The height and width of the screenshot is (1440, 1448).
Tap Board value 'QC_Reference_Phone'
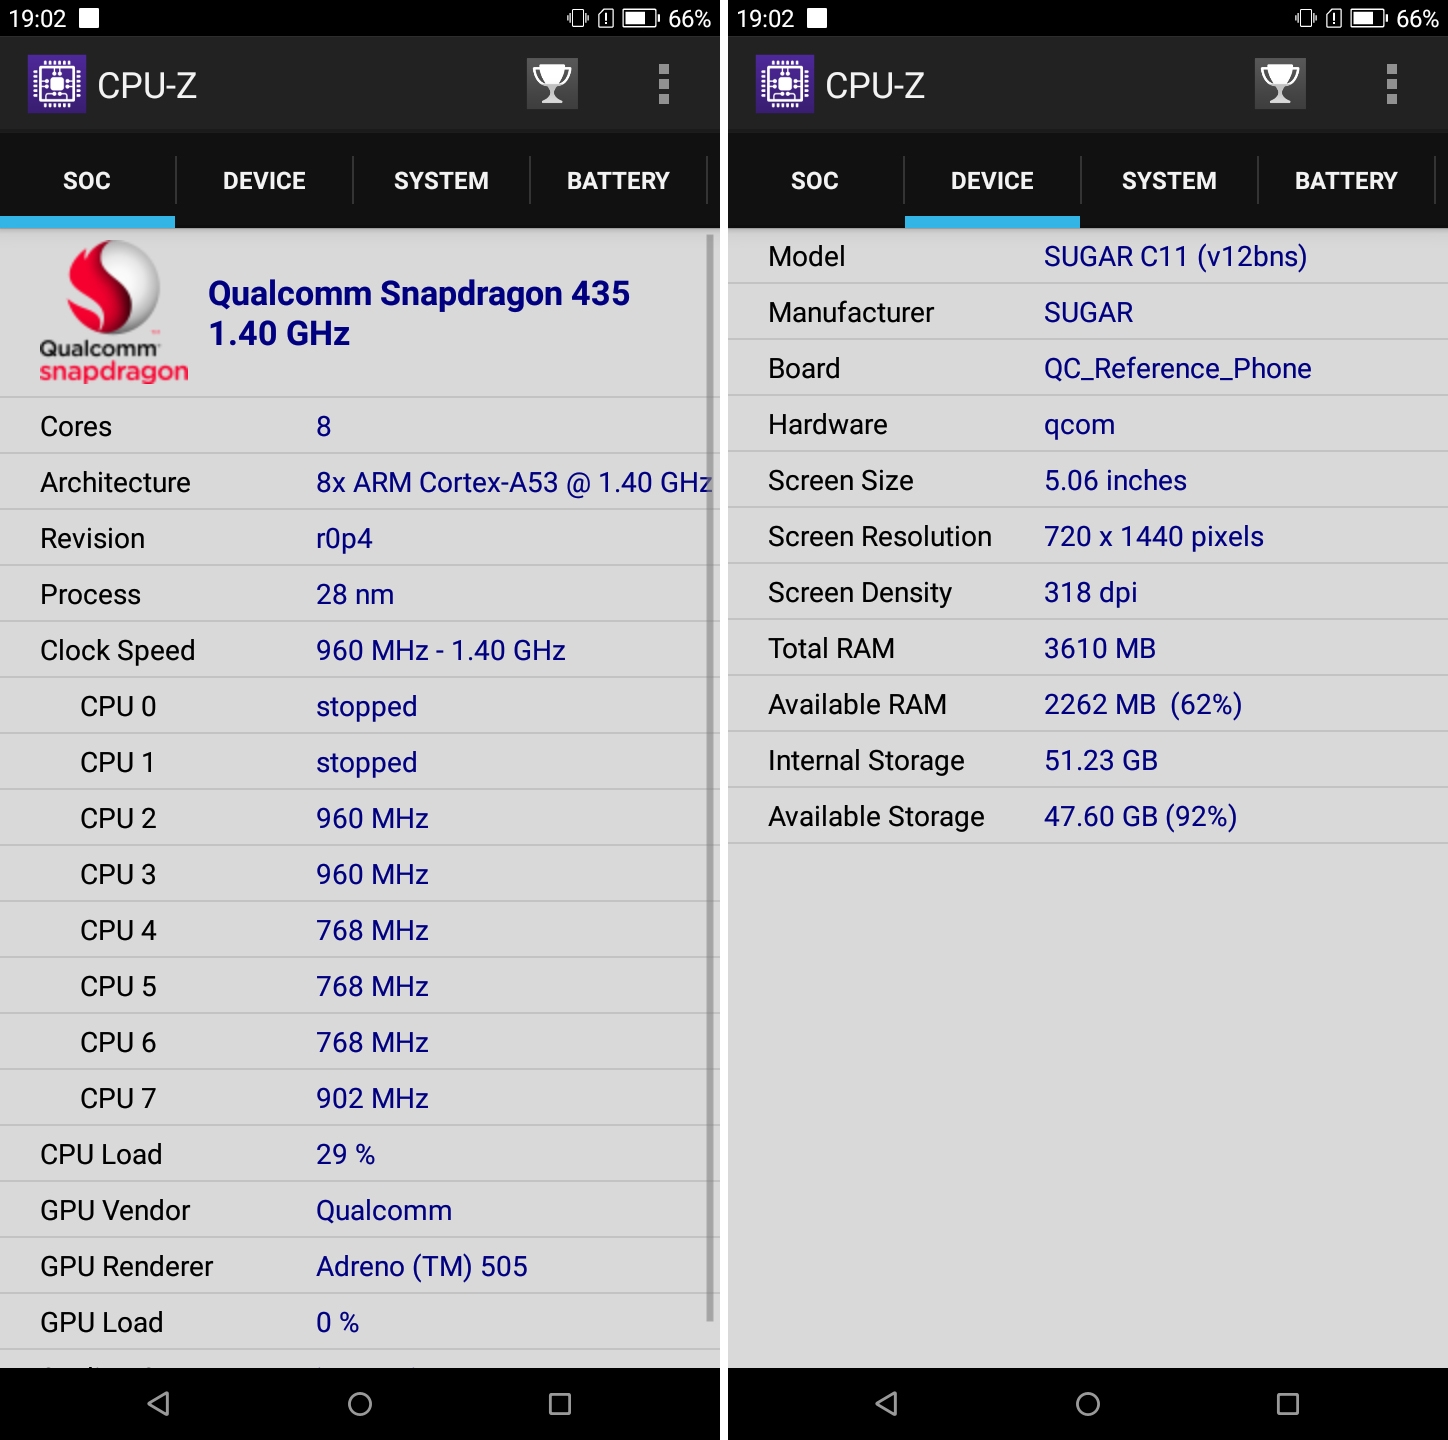click(x=1178, y=369)
